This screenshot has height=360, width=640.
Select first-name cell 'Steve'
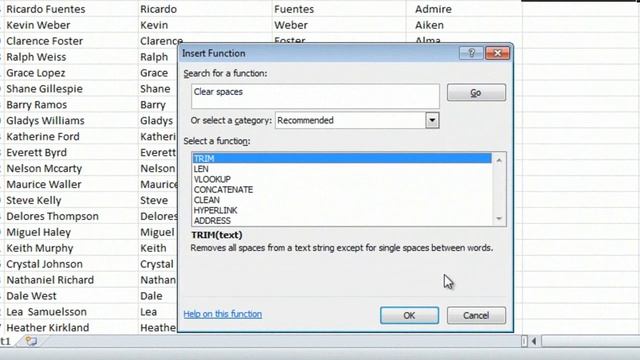point(158,200)
